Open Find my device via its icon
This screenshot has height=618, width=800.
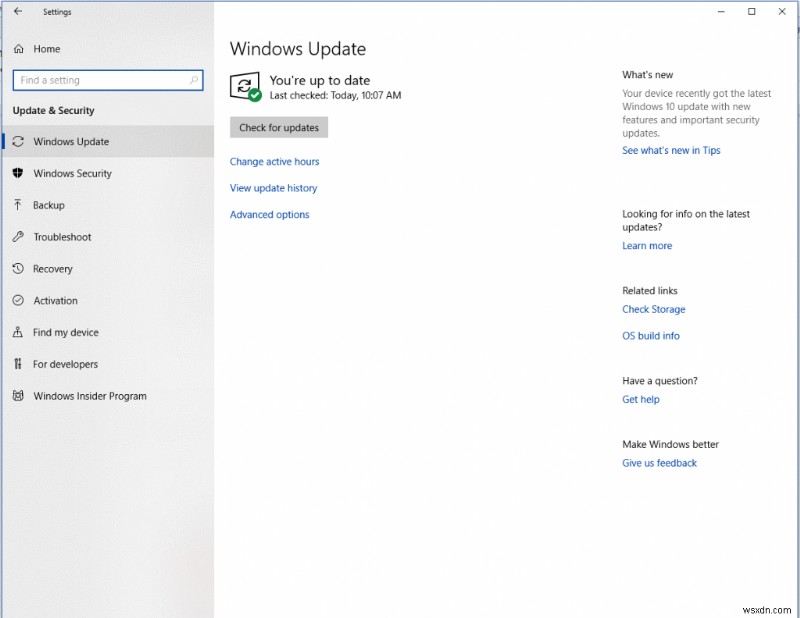[18, 332]
